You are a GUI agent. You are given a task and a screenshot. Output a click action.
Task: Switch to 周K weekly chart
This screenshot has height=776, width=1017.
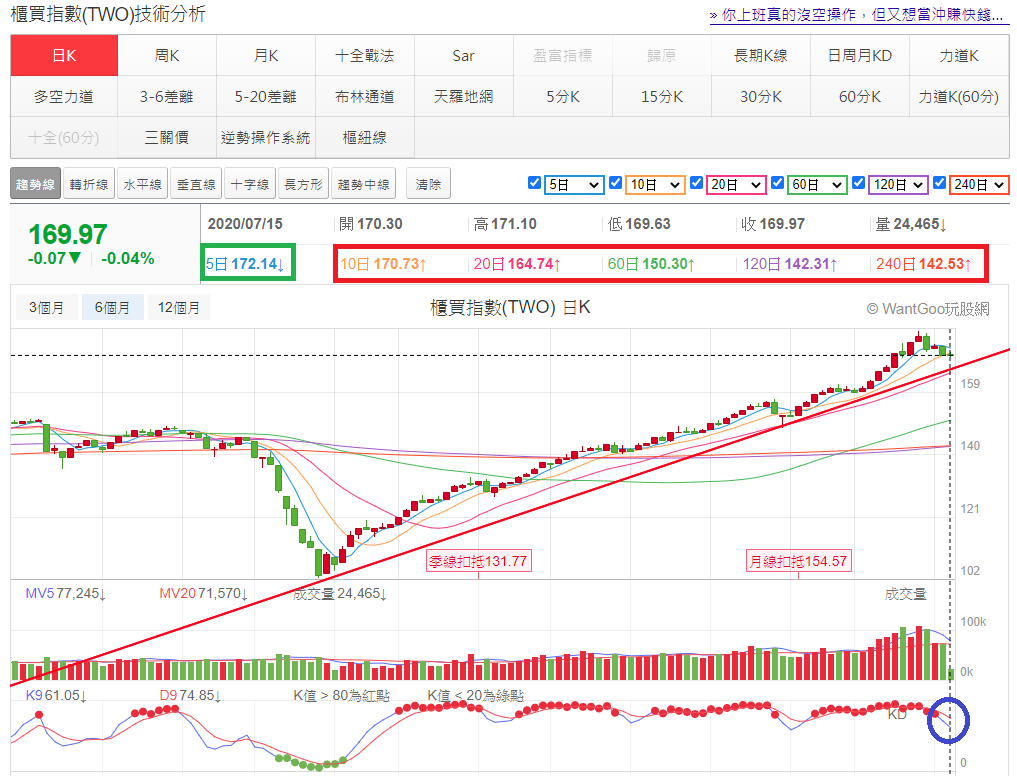coord(167,56)
